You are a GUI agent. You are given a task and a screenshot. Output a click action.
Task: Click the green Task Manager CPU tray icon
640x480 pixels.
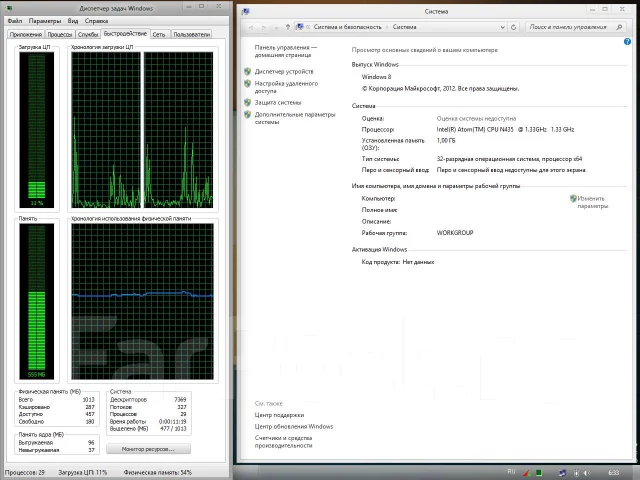(539, 473)
